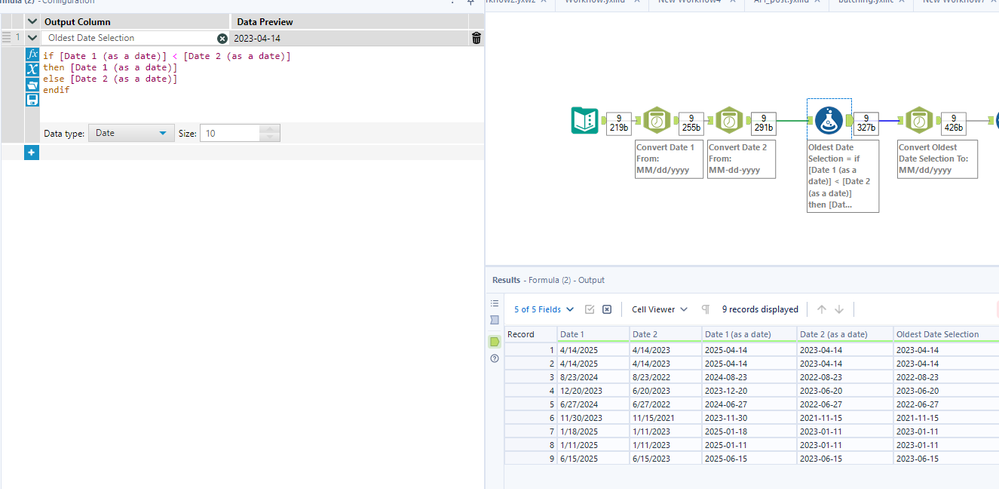Select cell 2025-06-15 in record 9
The width and height of the screenshot is (999, 489).
[749, 458]
